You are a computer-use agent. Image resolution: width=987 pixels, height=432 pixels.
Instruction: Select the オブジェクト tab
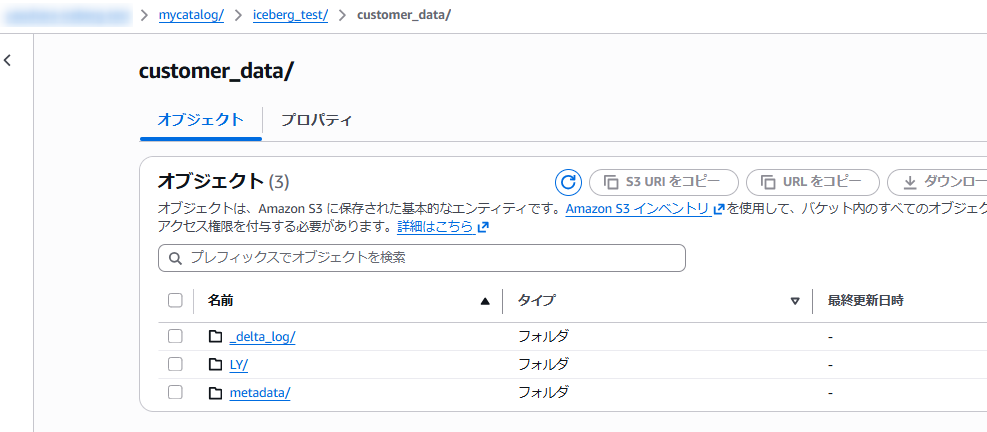click(200, 120)
